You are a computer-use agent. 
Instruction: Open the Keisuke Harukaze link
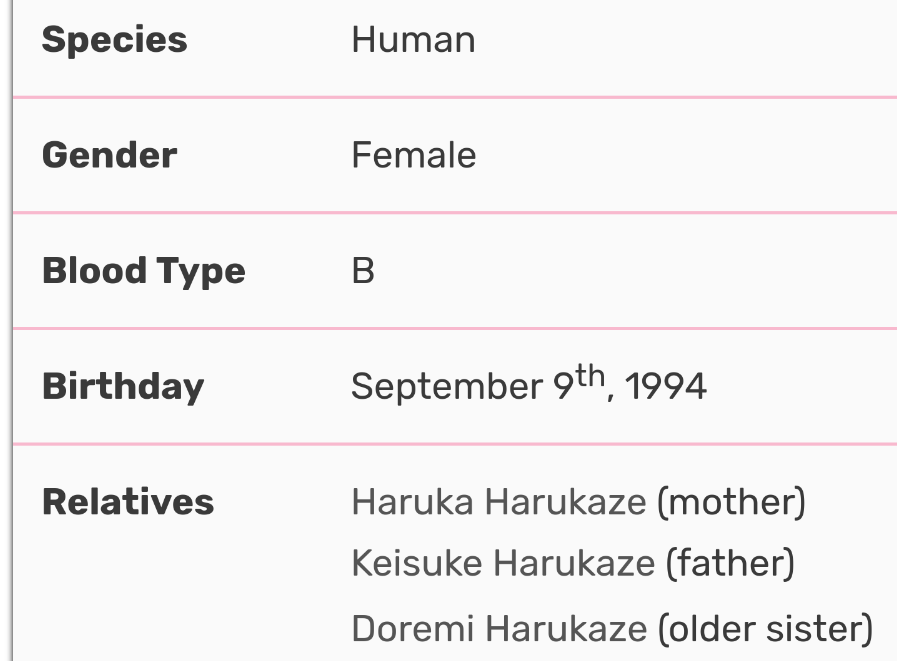click(502, 565)
